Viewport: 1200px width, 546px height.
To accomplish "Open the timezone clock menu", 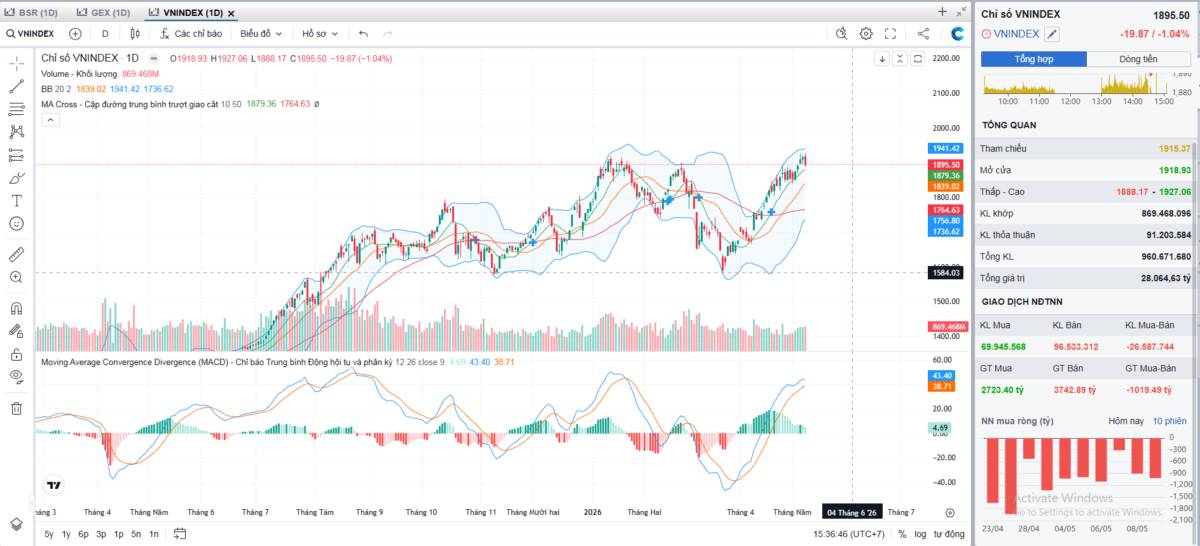I will tap(850, 534).
